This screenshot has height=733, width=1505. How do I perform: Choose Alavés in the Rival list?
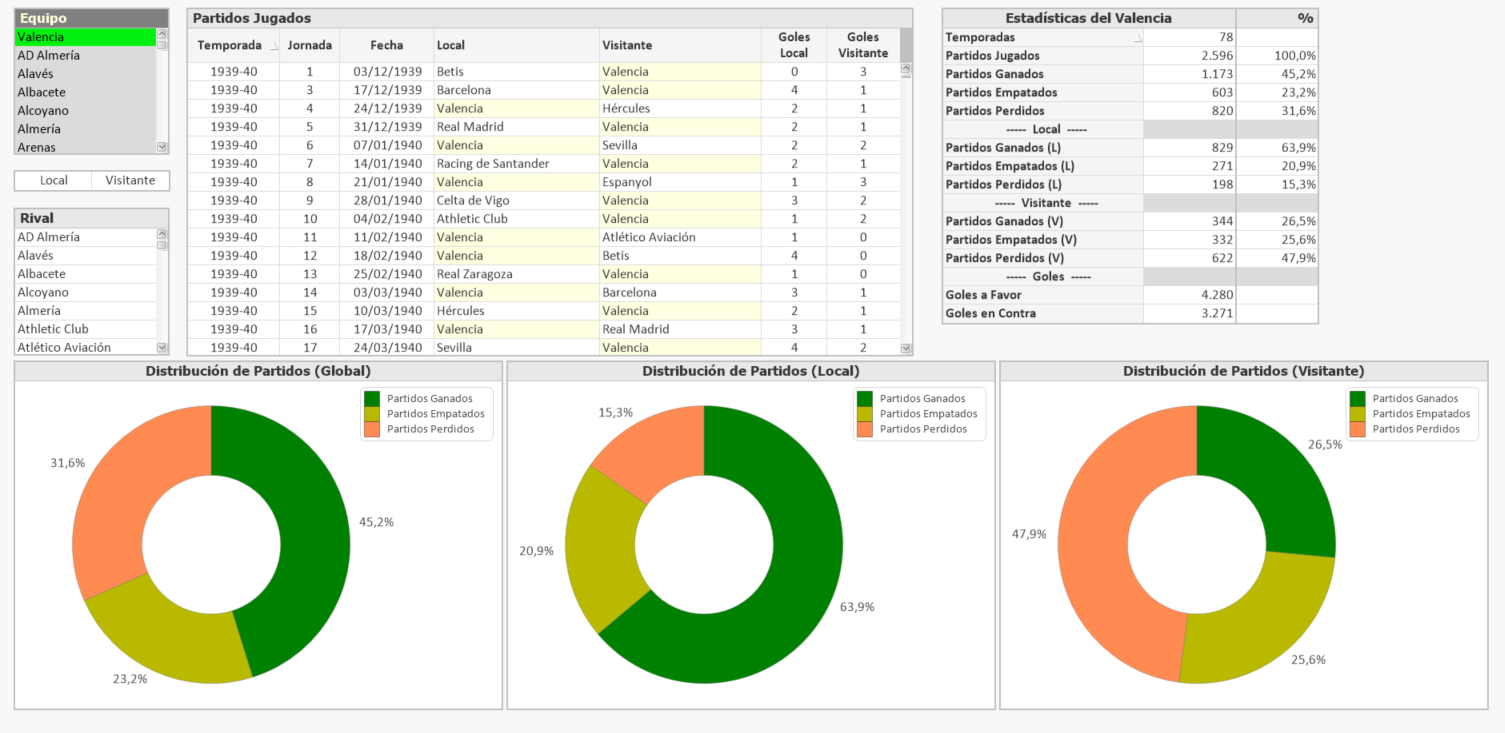tap(85, 256)
